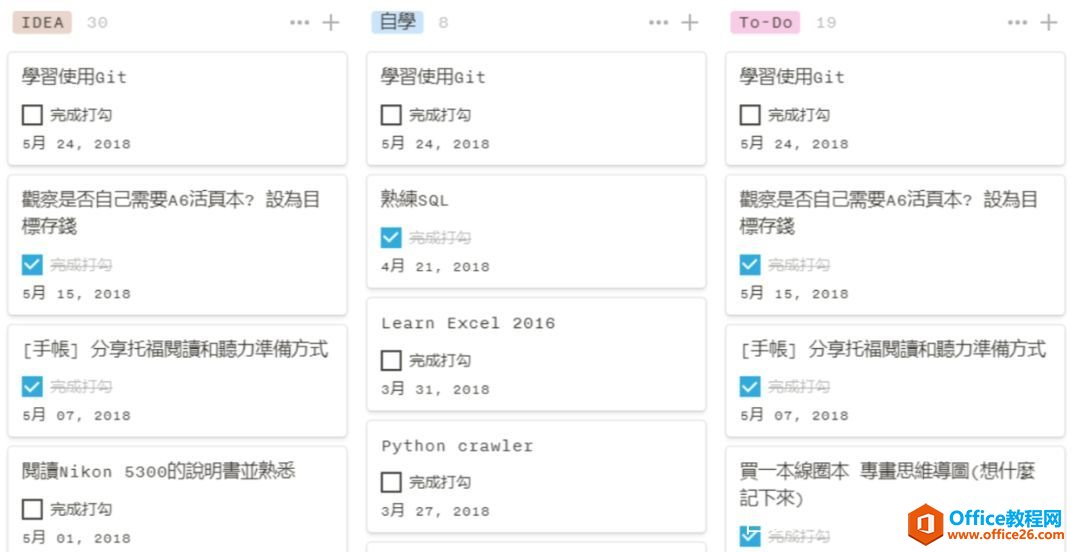
Task: Open the 自學 column options menu
Action: (658, 22)
